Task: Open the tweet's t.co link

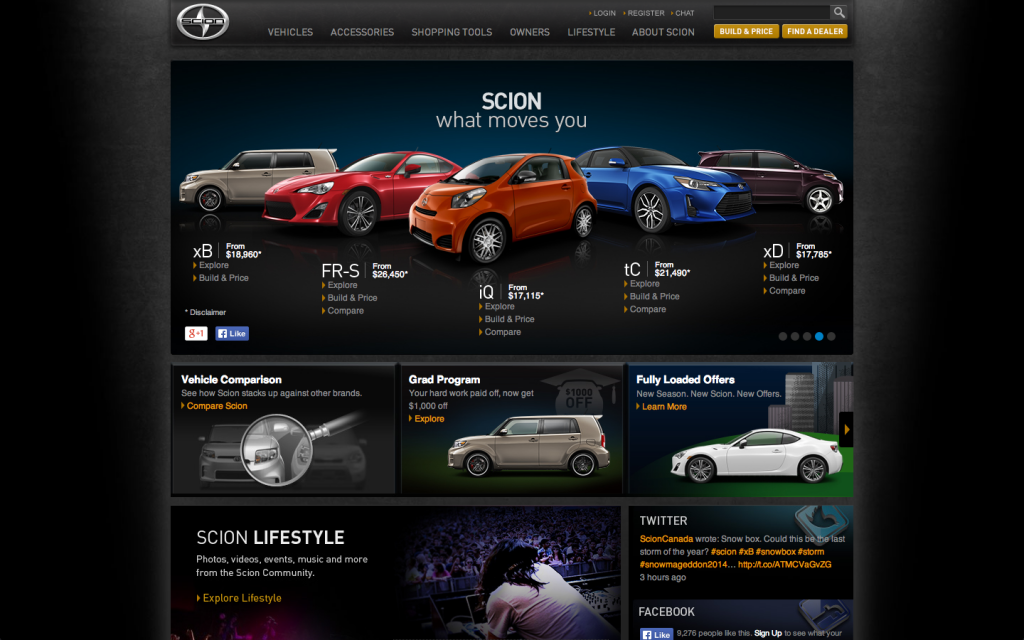Action: (784, 565)
